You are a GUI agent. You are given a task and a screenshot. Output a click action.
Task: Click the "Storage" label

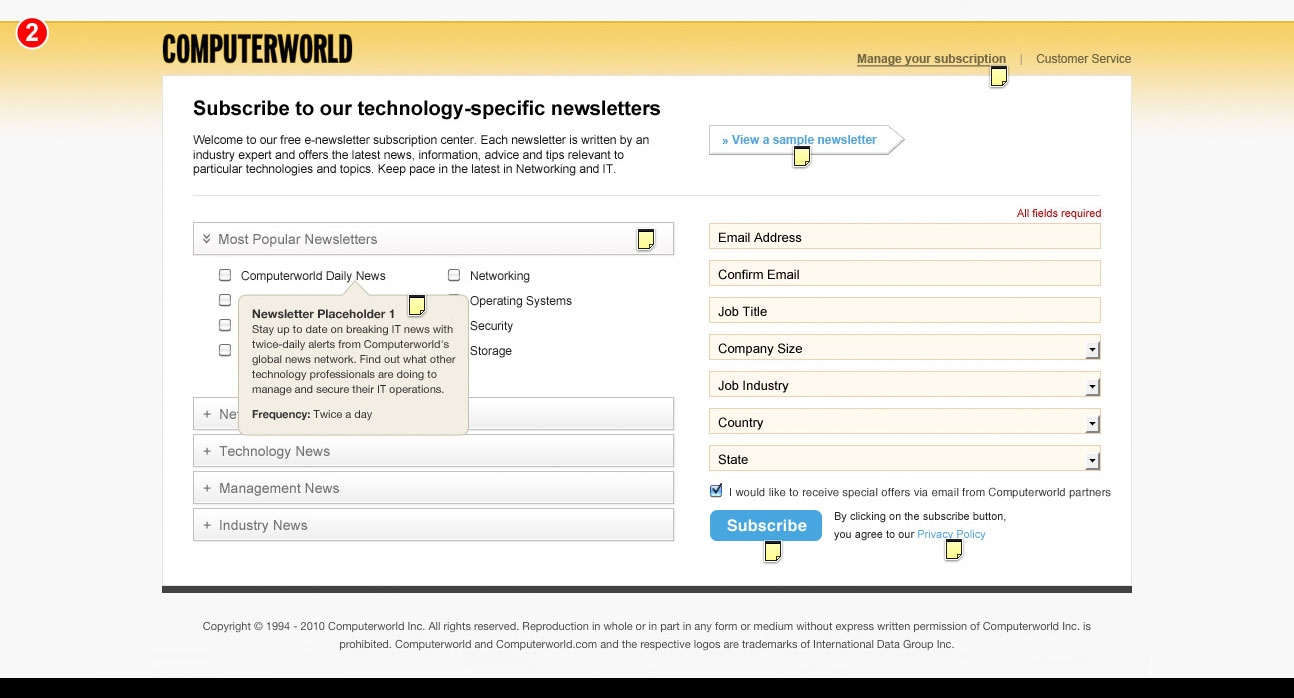point(491,351)
